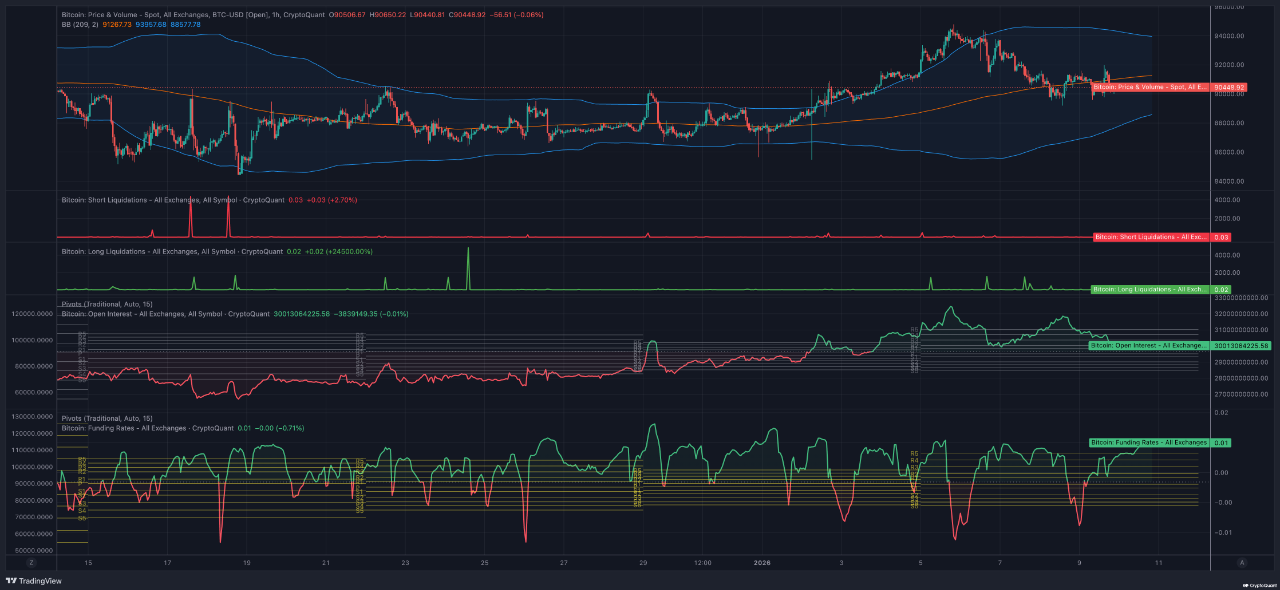Click the Z timezone button
Screen dimensions: 1280x590
32,563
